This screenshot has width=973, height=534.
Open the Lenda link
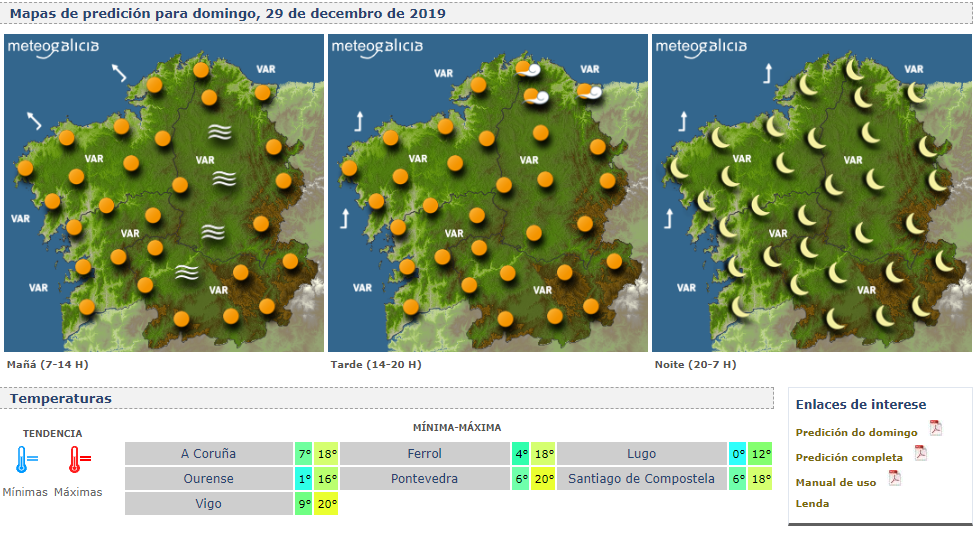tap(812, 503)
